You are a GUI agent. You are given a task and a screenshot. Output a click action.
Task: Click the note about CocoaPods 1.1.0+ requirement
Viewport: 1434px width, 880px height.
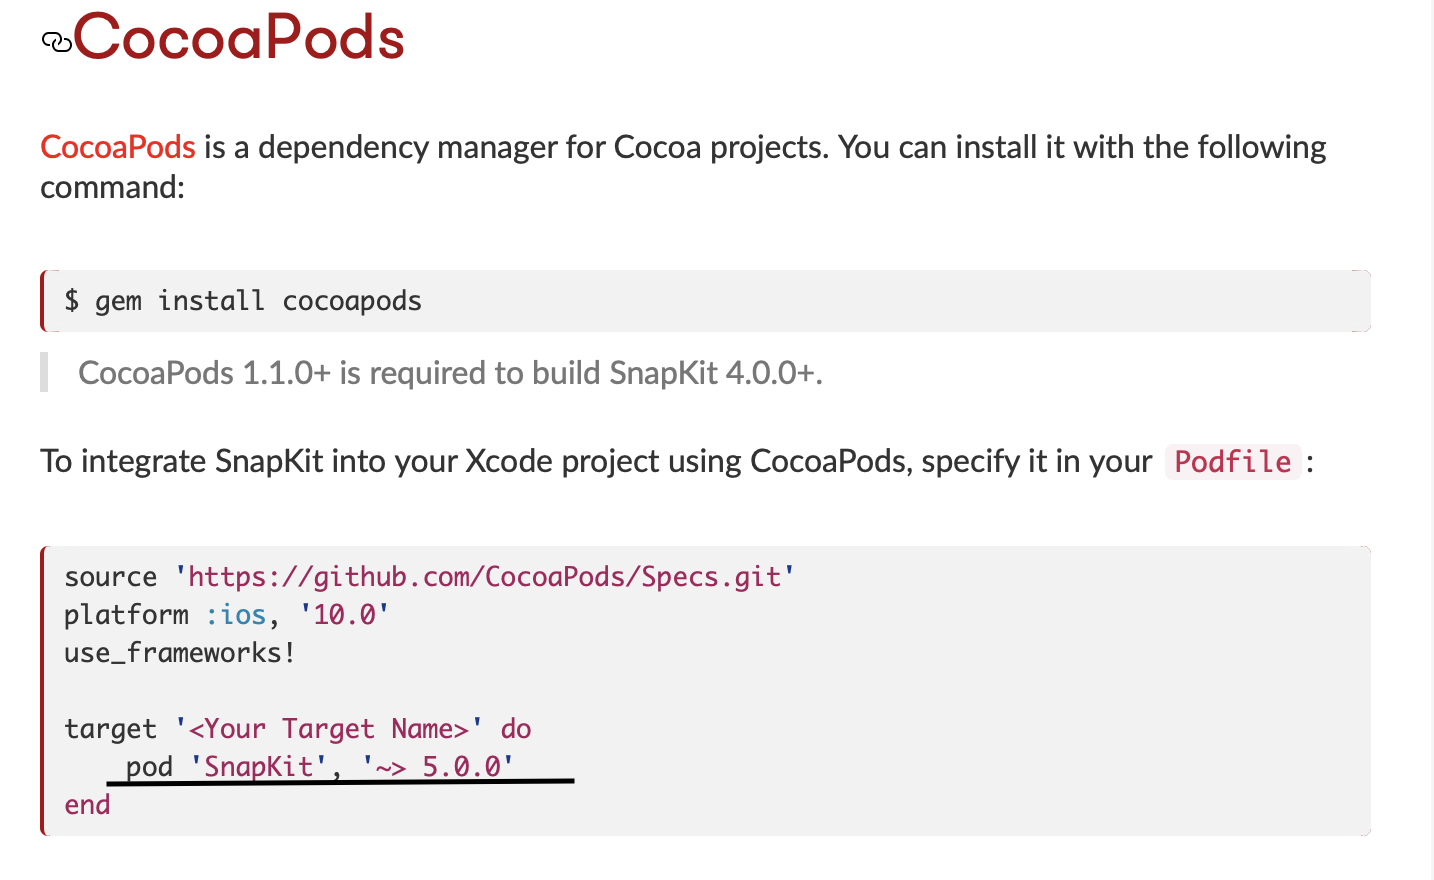tap(450, 373)
